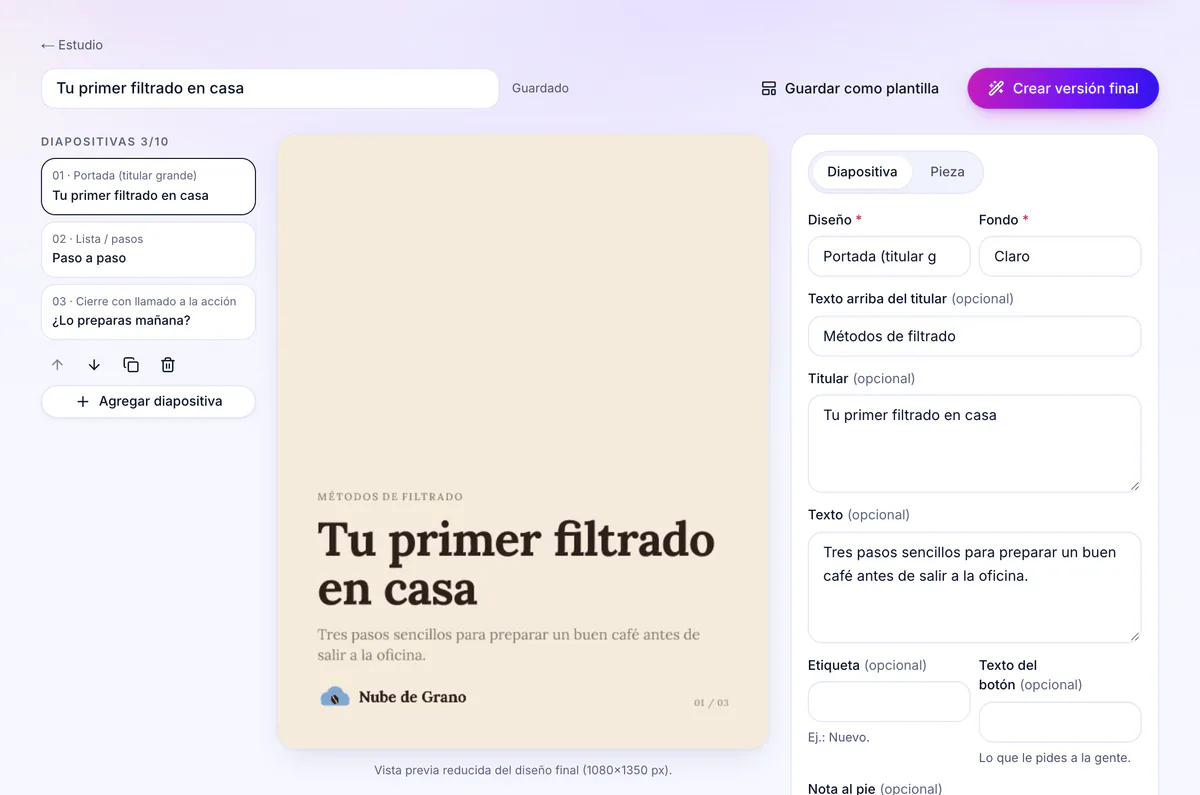Image resolution: width=1200 pixels, height=795 pixels.
Task: Click into the Texto text area
Action: coord(974,587)
